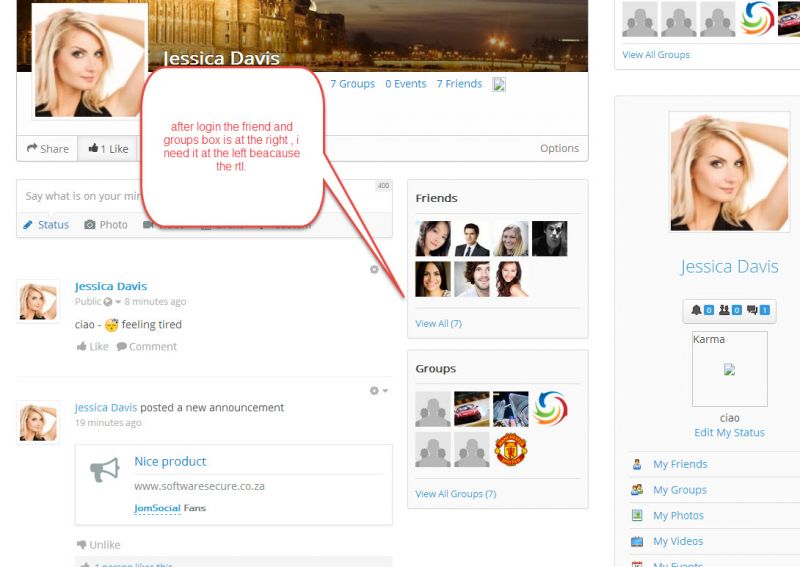The width and height of the screenshot is (800, 567).
Task: Open black-and-white man friend thumbnail
Action: click(x=549, y=238)
